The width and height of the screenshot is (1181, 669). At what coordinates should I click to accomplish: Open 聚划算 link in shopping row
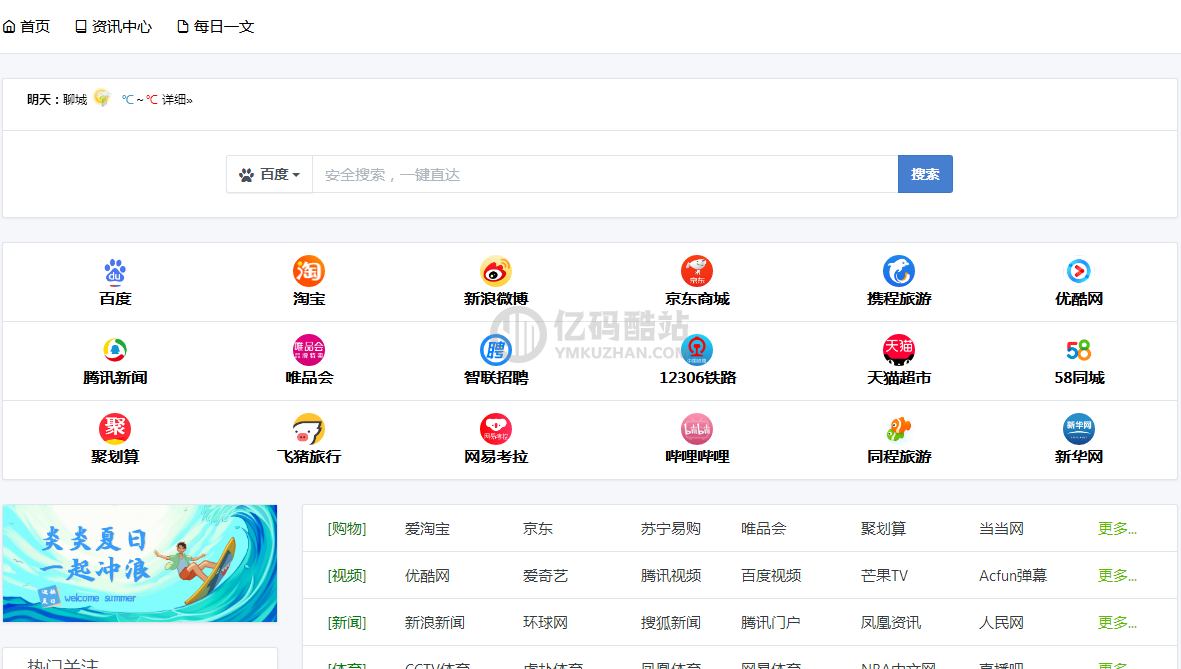tap(883, 529)
